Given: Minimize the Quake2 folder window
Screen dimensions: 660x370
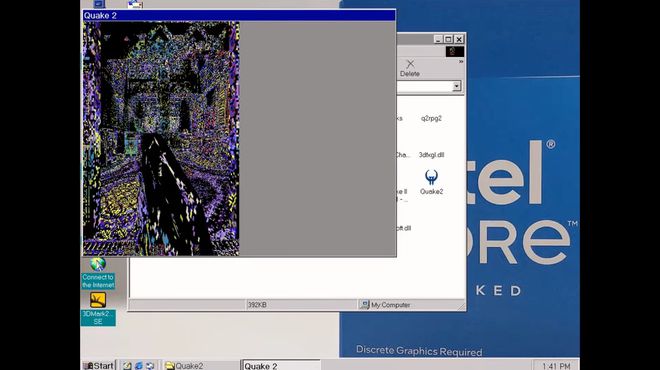Looking at the screenshot, I should point(438,39).
